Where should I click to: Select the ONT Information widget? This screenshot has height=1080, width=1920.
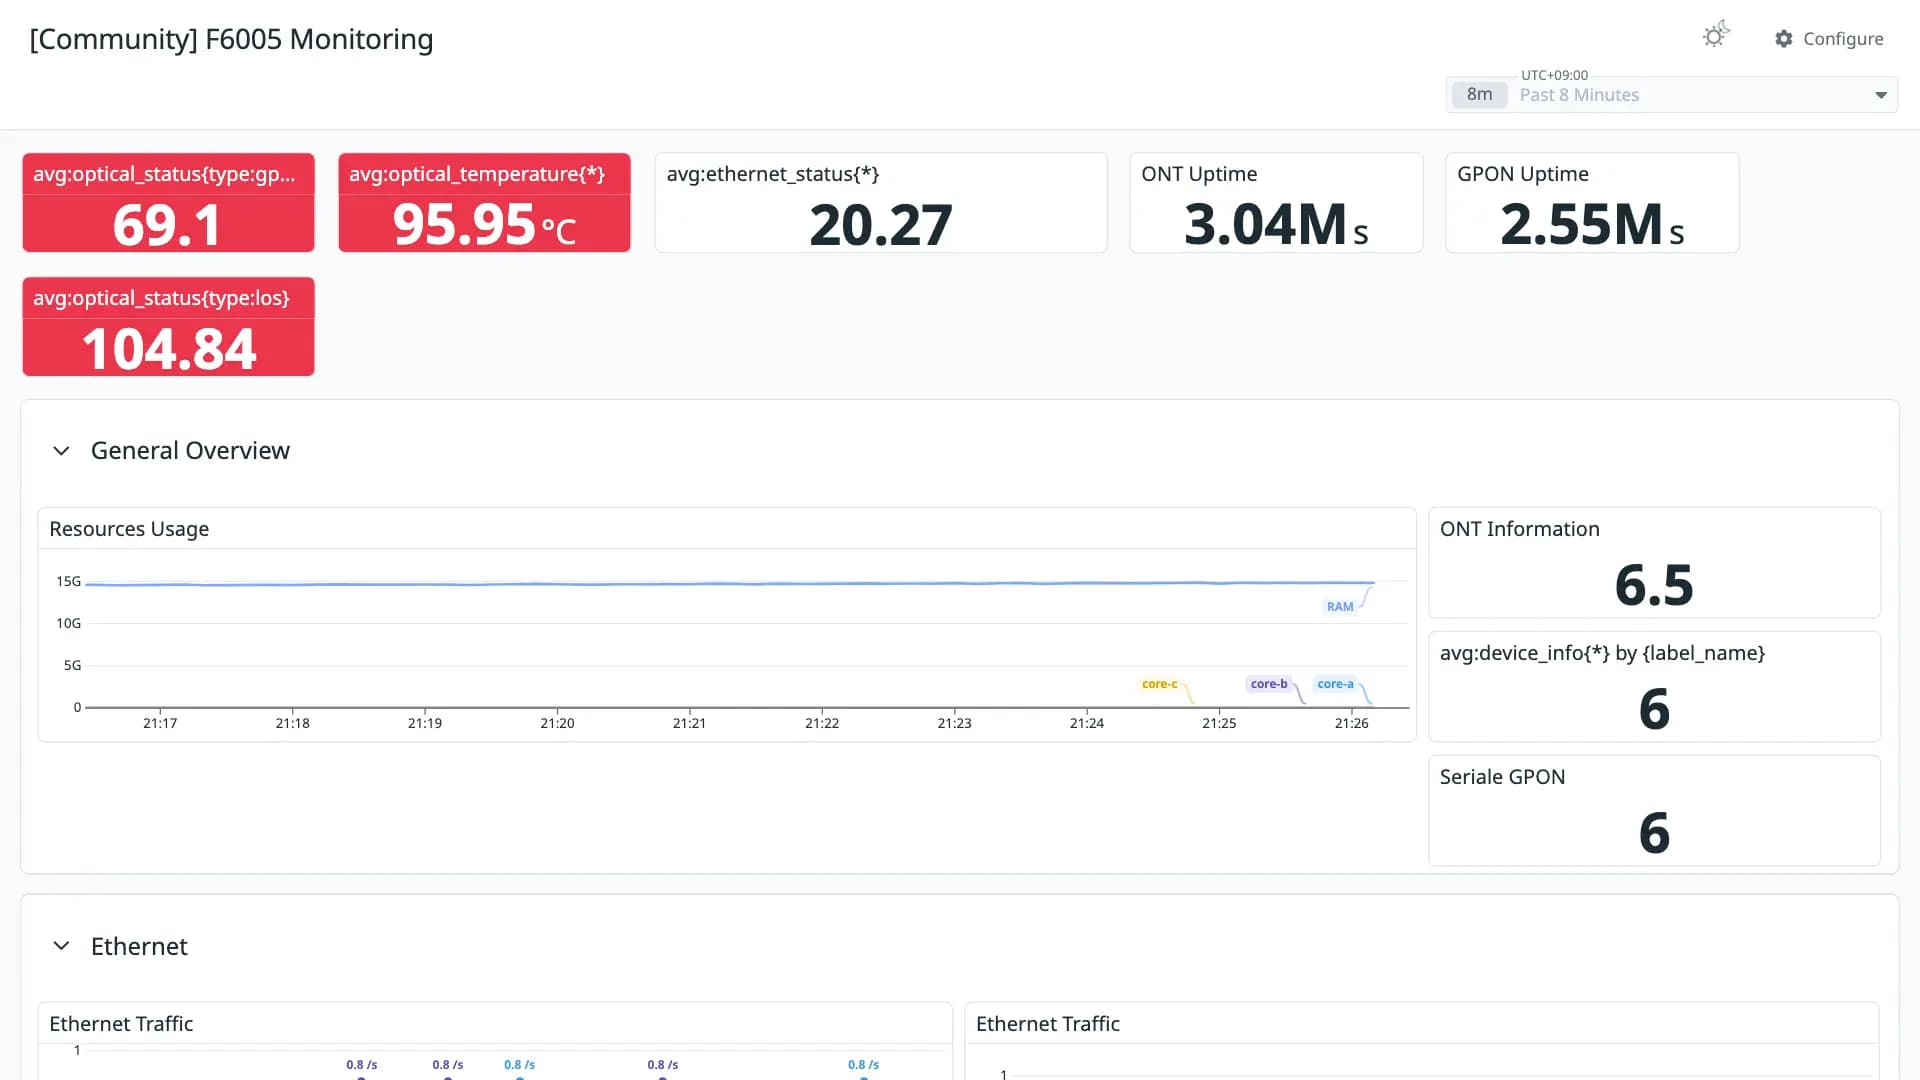[1654, 563]
